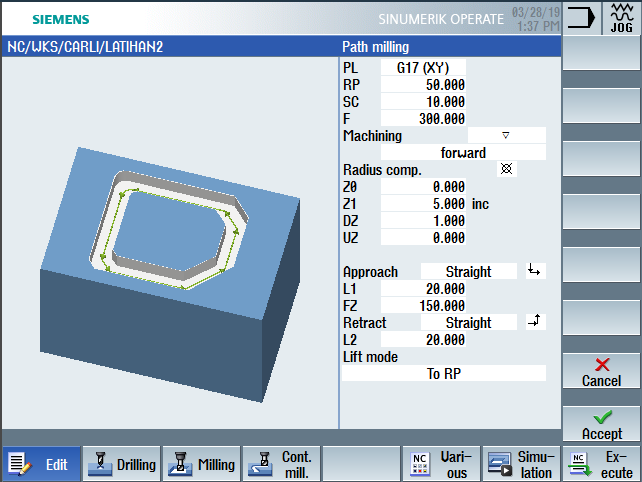Image resolution: width=642 pixels, height=482 pixels.
Task: Toggle the forward machining direction field
Action: [x=463, y=152]
